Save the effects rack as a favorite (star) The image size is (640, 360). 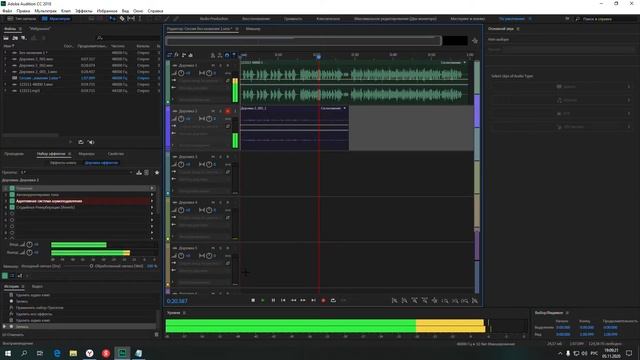pyautogui.click(x=157, y=173)
